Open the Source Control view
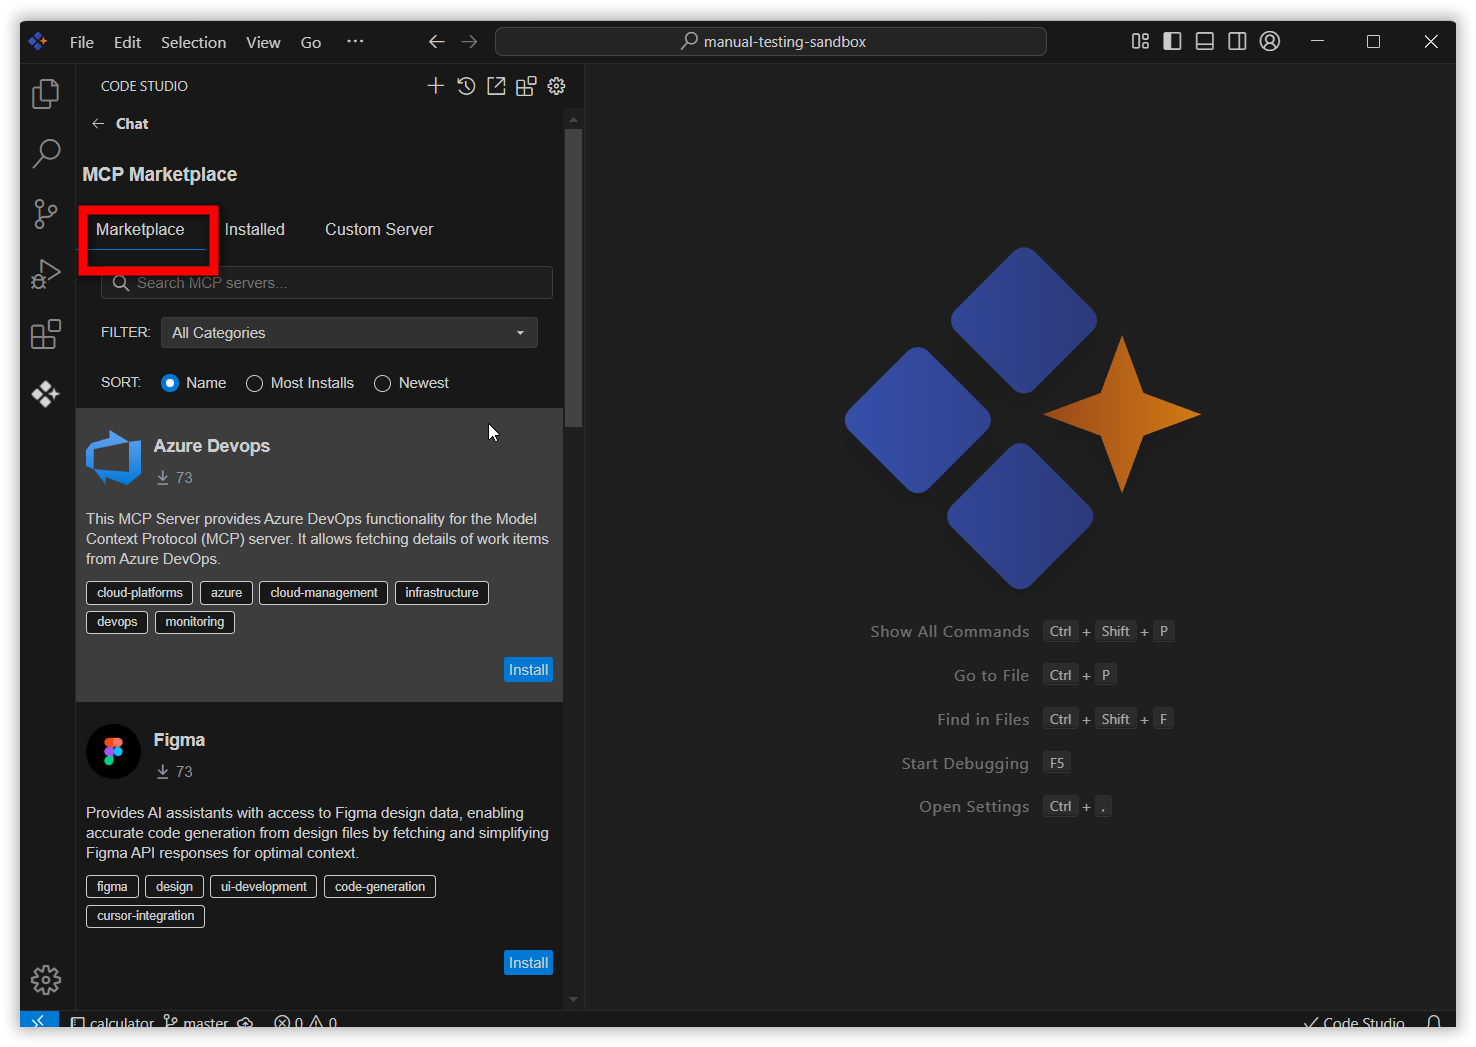 click(x=46, y=213)
